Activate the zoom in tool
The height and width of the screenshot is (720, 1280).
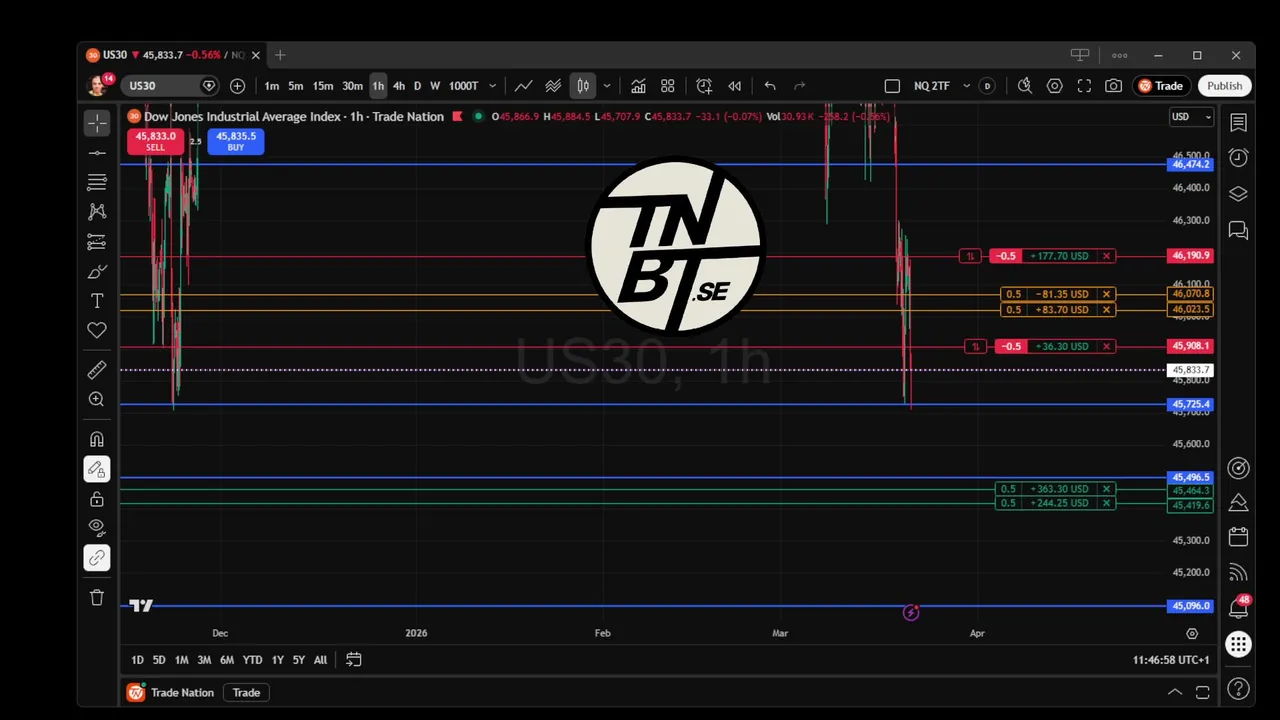(x=97, y=399)
